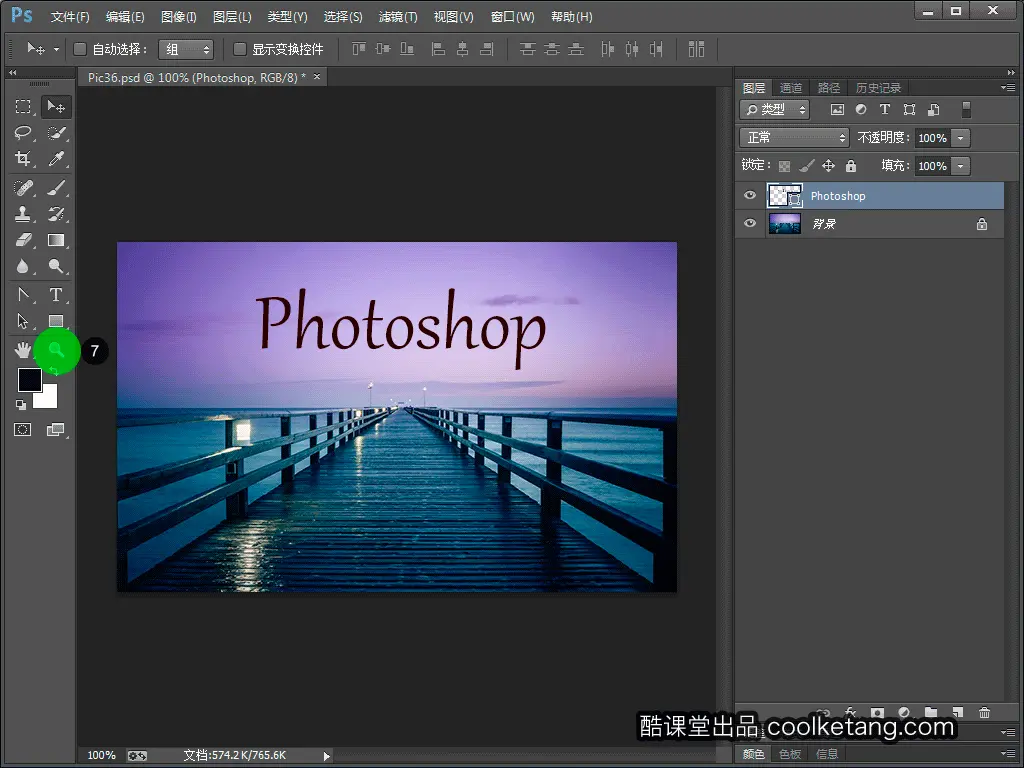
Task: Click the Eraser tool
Action: coord(23,240)
